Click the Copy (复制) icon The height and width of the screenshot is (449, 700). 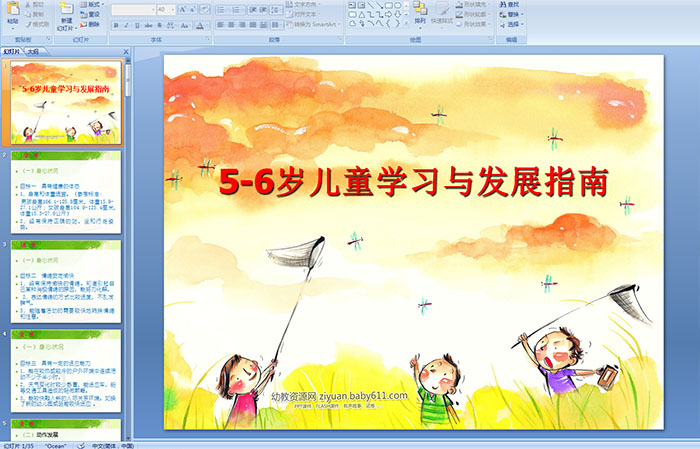tap(28, 14)
